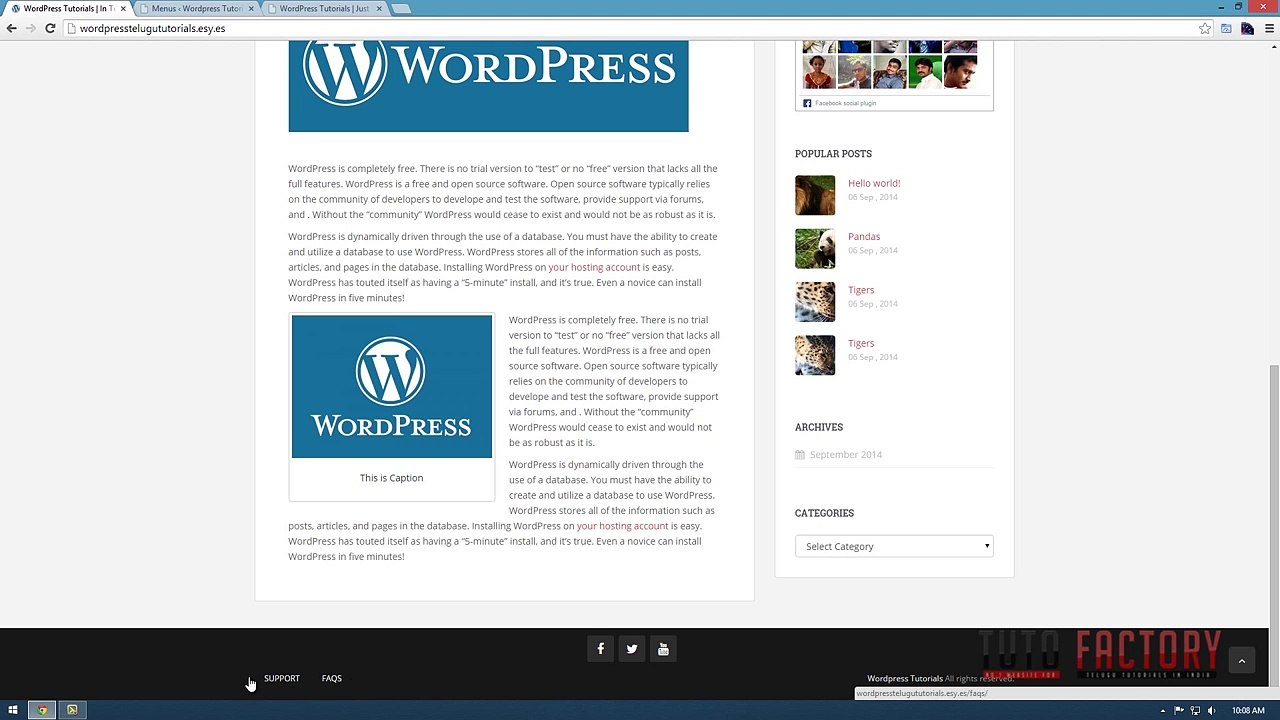Viewport: 1280px width, 720px height.
Task: Click the Pandas post thumbnail
Action: click(x=815, y=249)
